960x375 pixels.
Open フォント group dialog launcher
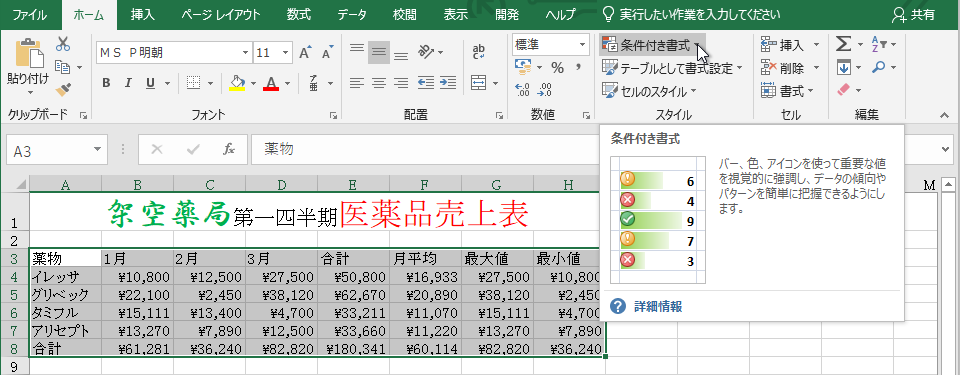pos(334,115)
